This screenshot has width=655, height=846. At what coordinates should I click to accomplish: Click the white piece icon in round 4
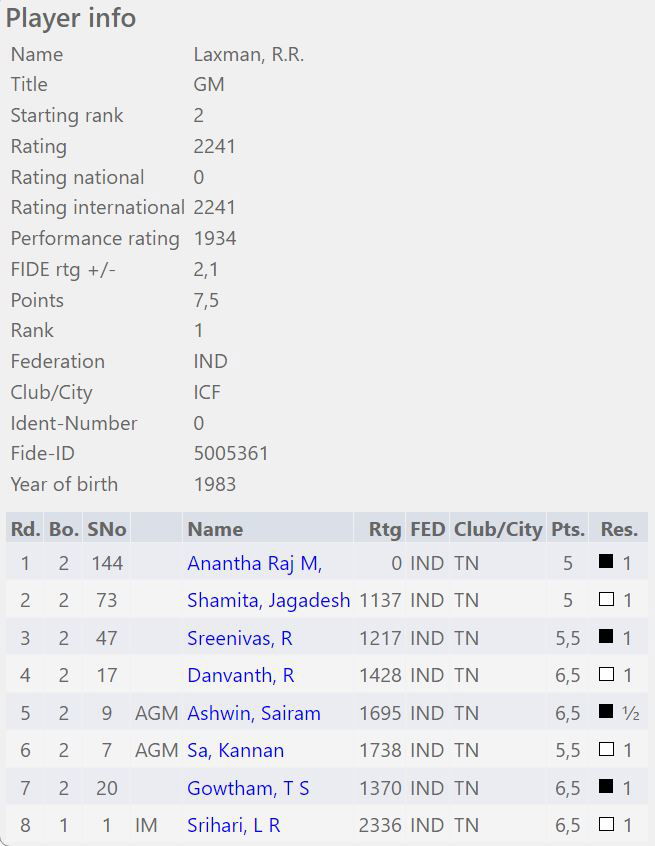pyautogui.click(x=606, y=675)
